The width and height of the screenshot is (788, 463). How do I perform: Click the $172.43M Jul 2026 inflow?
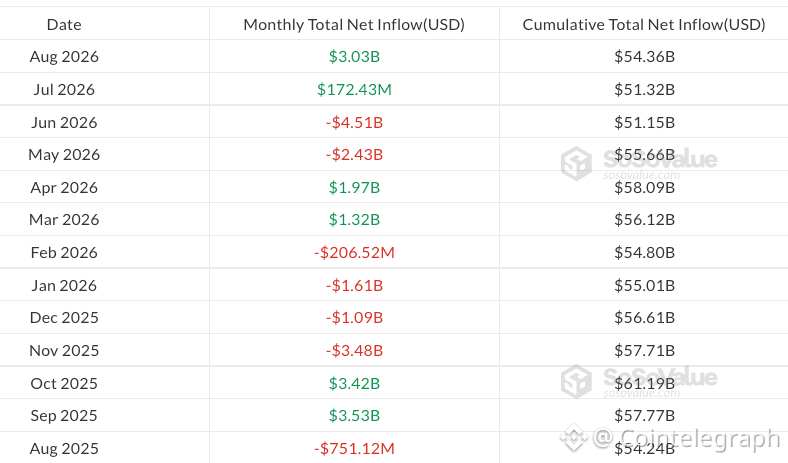354,89
